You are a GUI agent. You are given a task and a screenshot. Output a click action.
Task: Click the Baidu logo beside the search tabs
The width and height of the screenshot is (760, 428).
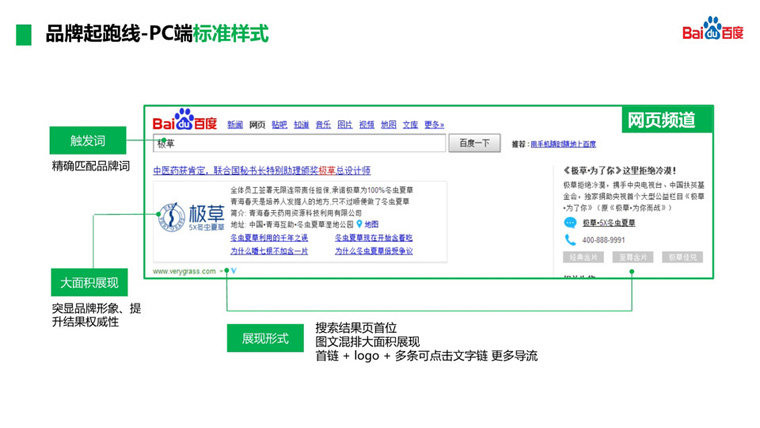(185, 119)
